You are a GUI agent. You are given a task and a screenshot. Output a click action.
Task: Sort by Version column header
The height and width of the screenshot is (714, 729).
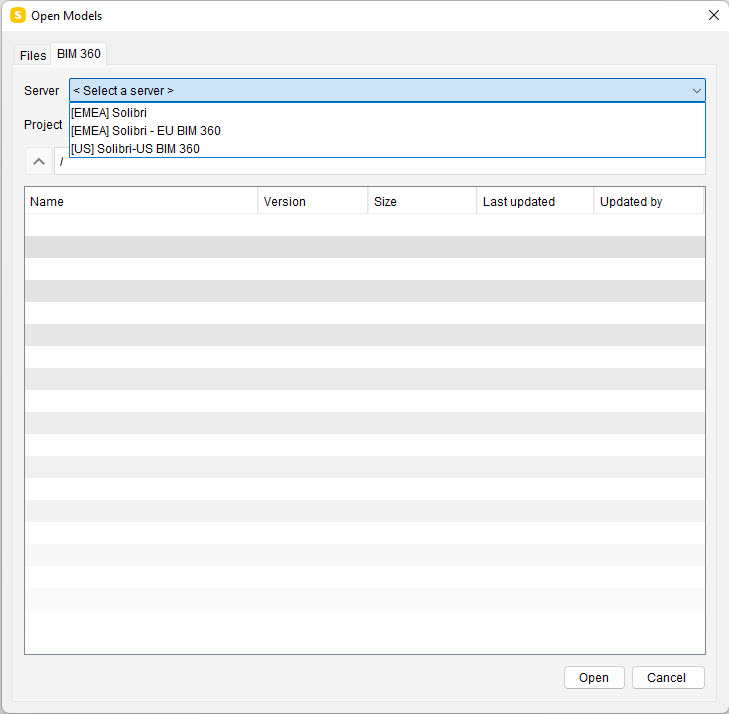(x=312, y=201)
